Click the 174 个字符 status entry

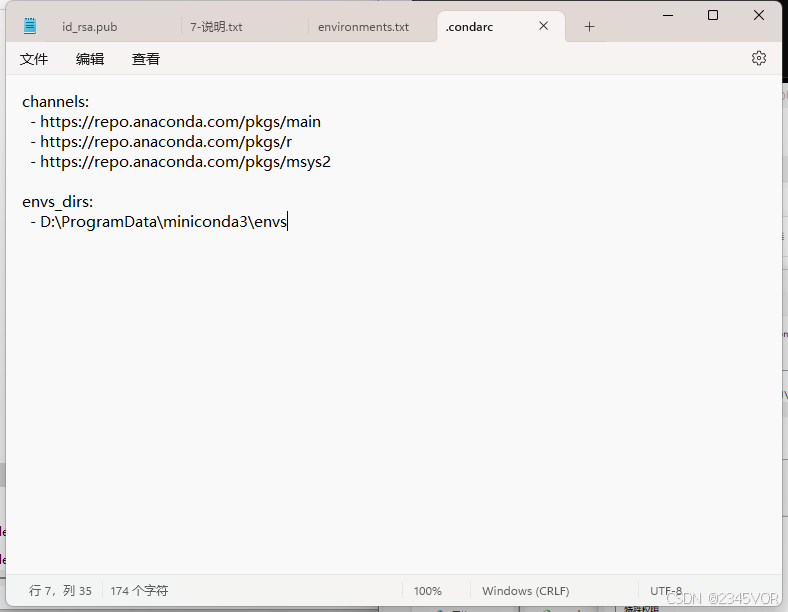click(x=139, y=591)
